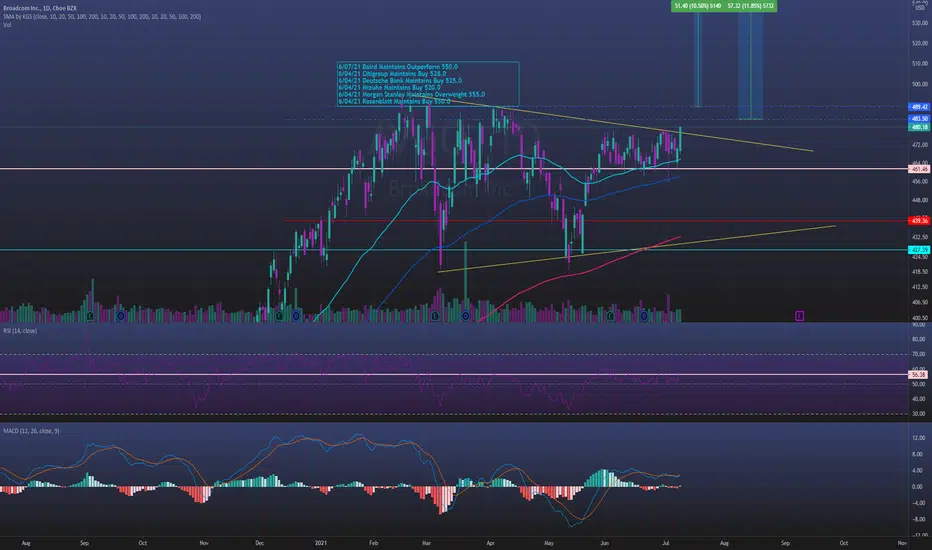Click the dividend marker in late September 2020

[x=121, y=316]
